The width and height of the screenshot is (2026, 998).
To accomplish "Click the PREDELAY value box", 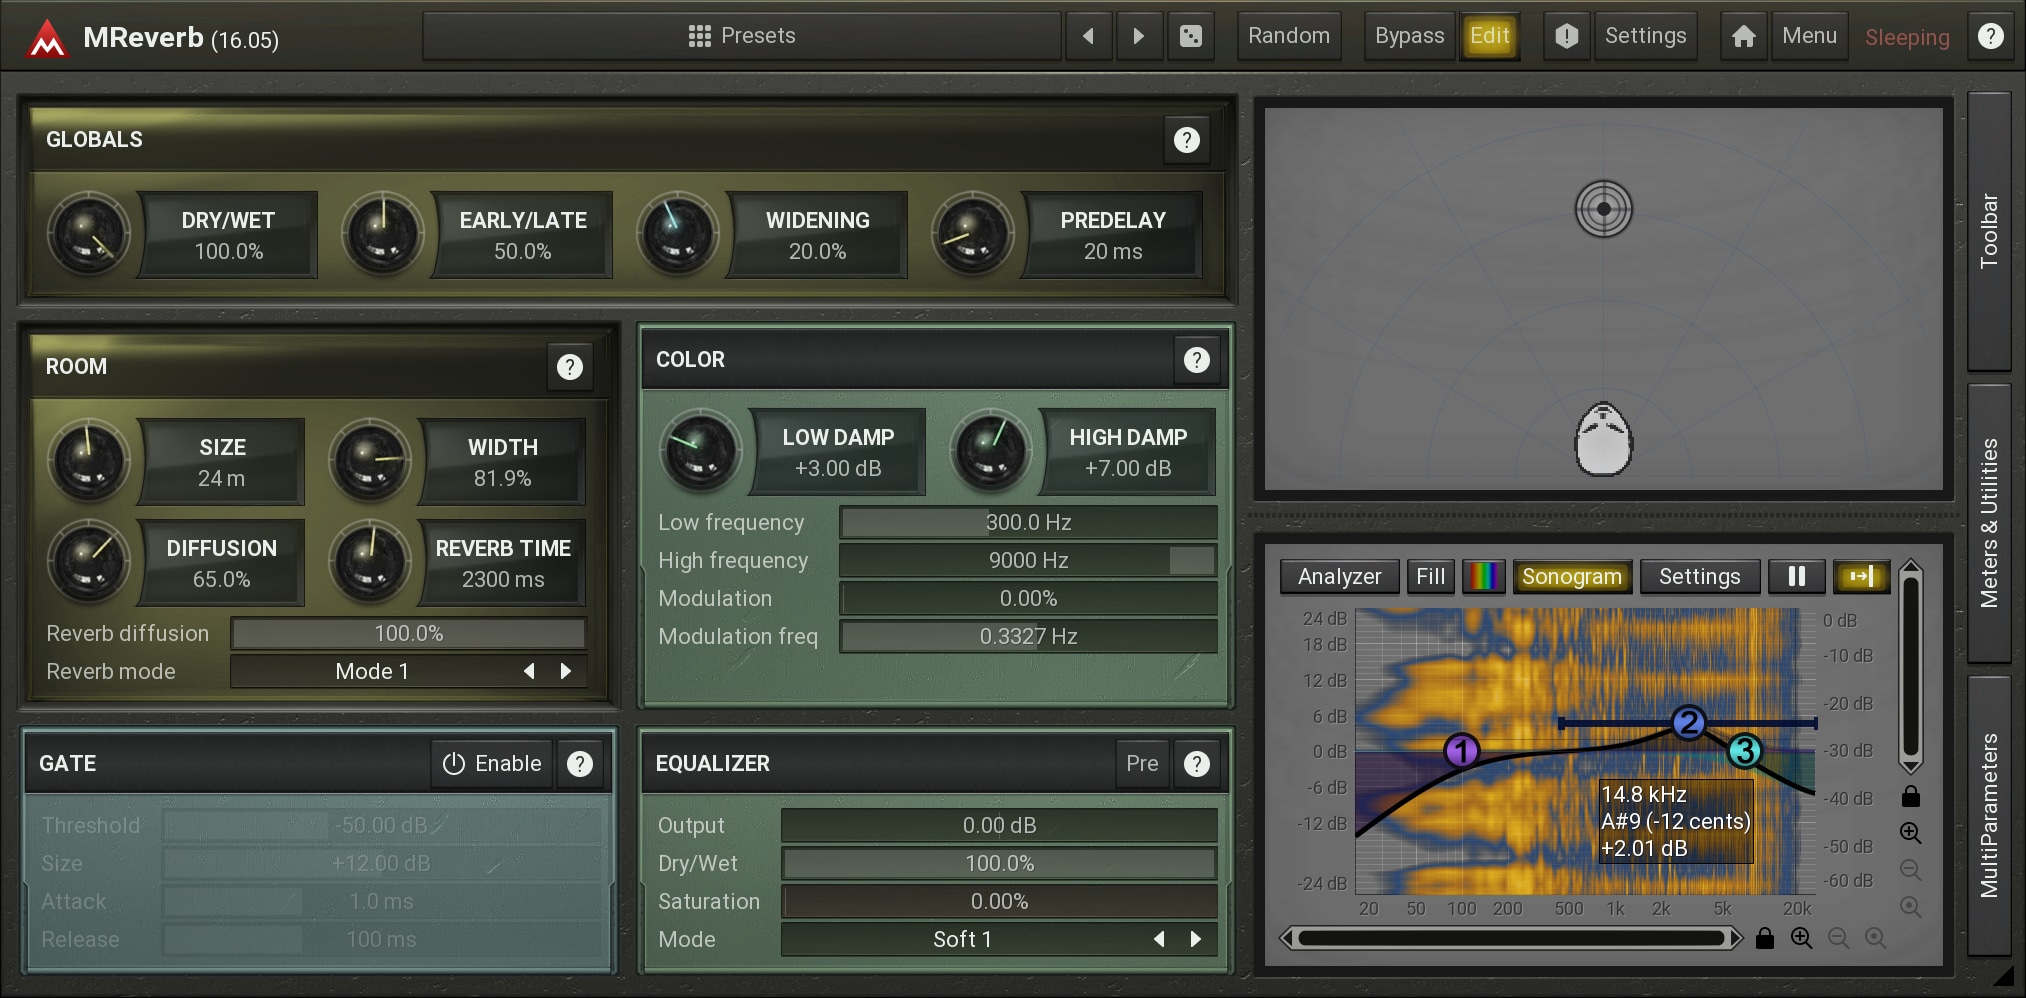I will (1112, 235).
